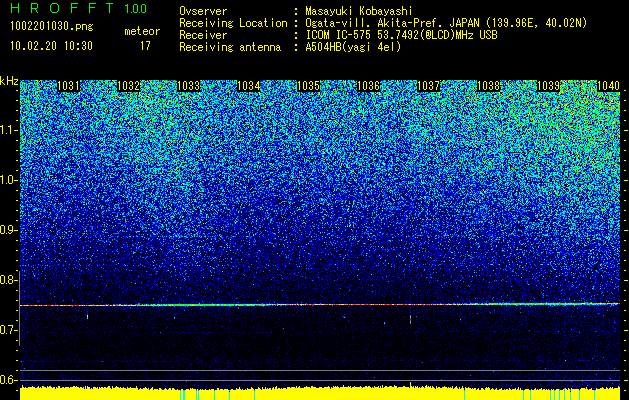
Task: Click the 1040 time marker
Action: click(x=608, y=86)
